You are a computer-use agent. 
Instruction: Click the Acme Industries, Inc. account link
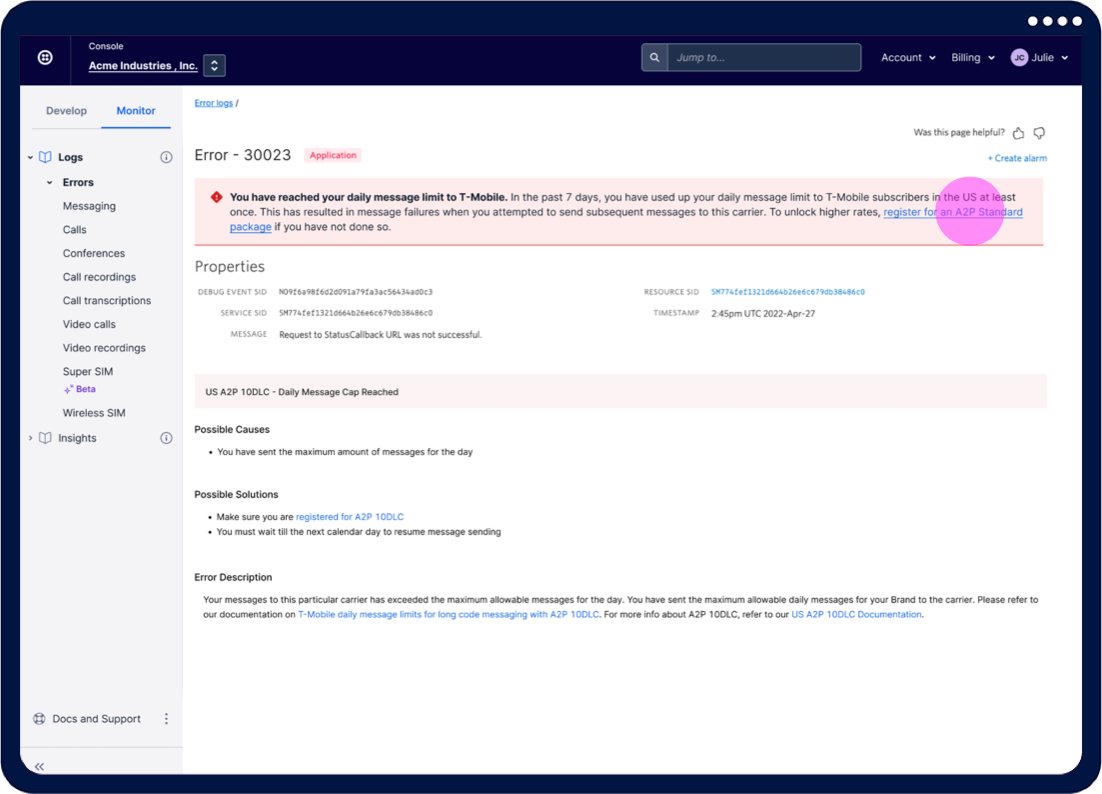click(143, 65)
